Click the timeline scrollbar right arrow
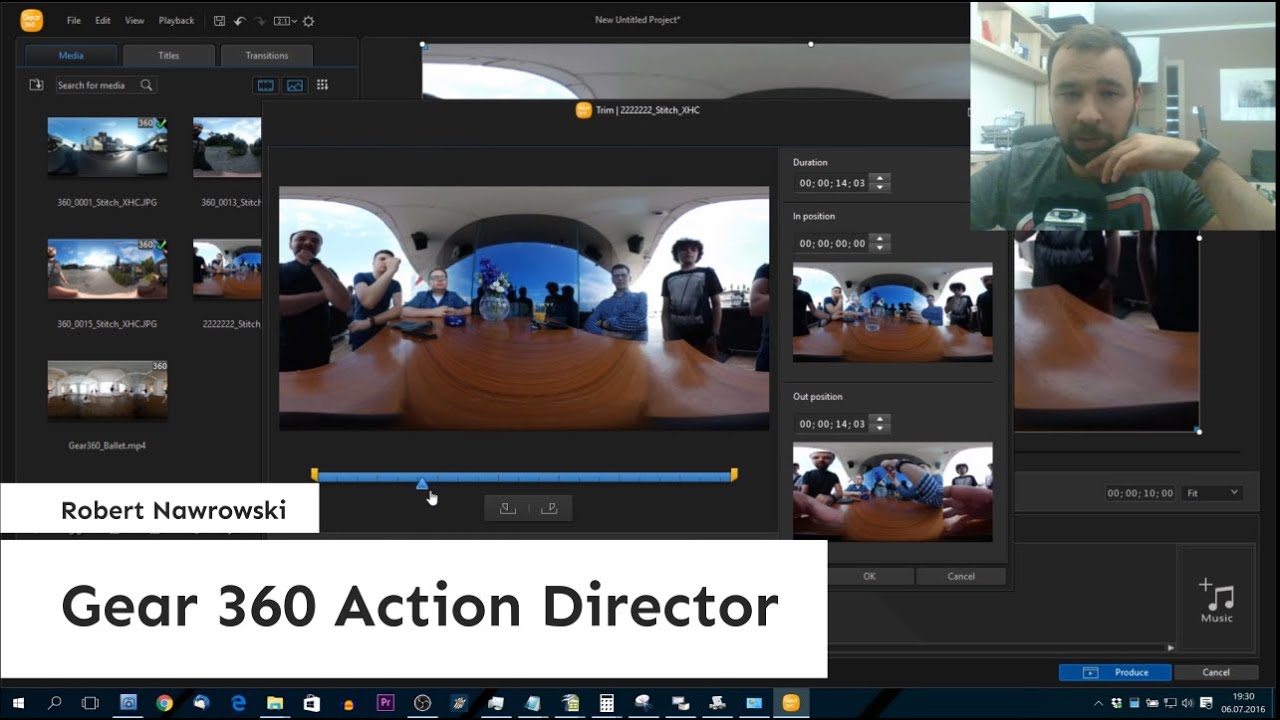1280x720 pixels. pyautogui.click(x=1172, y=648)
